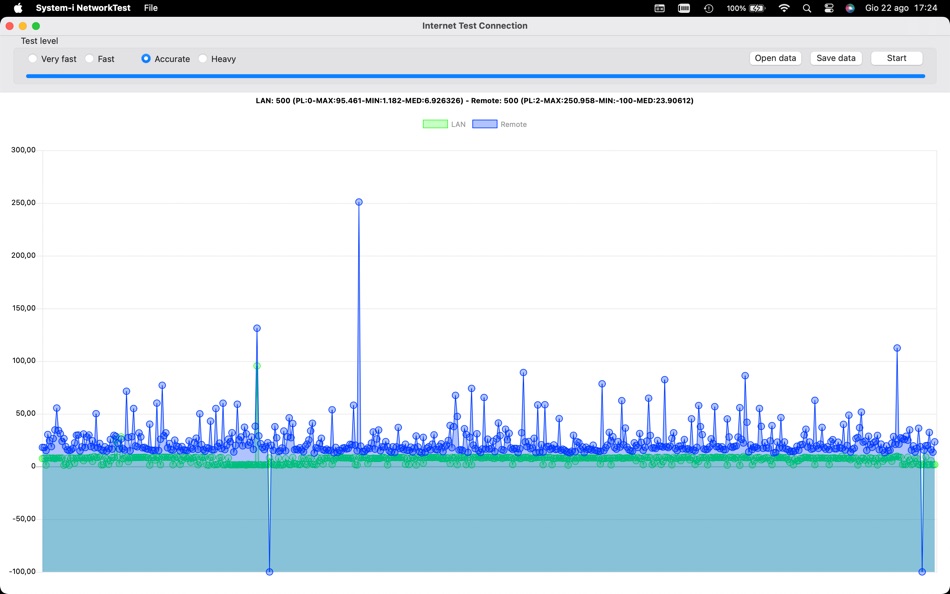Open the Wi-Fi status menu

(783, 9)
